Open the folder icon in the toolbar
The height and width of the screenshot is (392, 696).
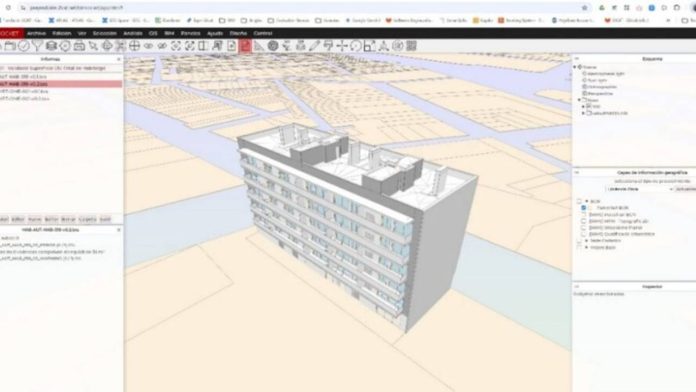[x=10, y=46]
